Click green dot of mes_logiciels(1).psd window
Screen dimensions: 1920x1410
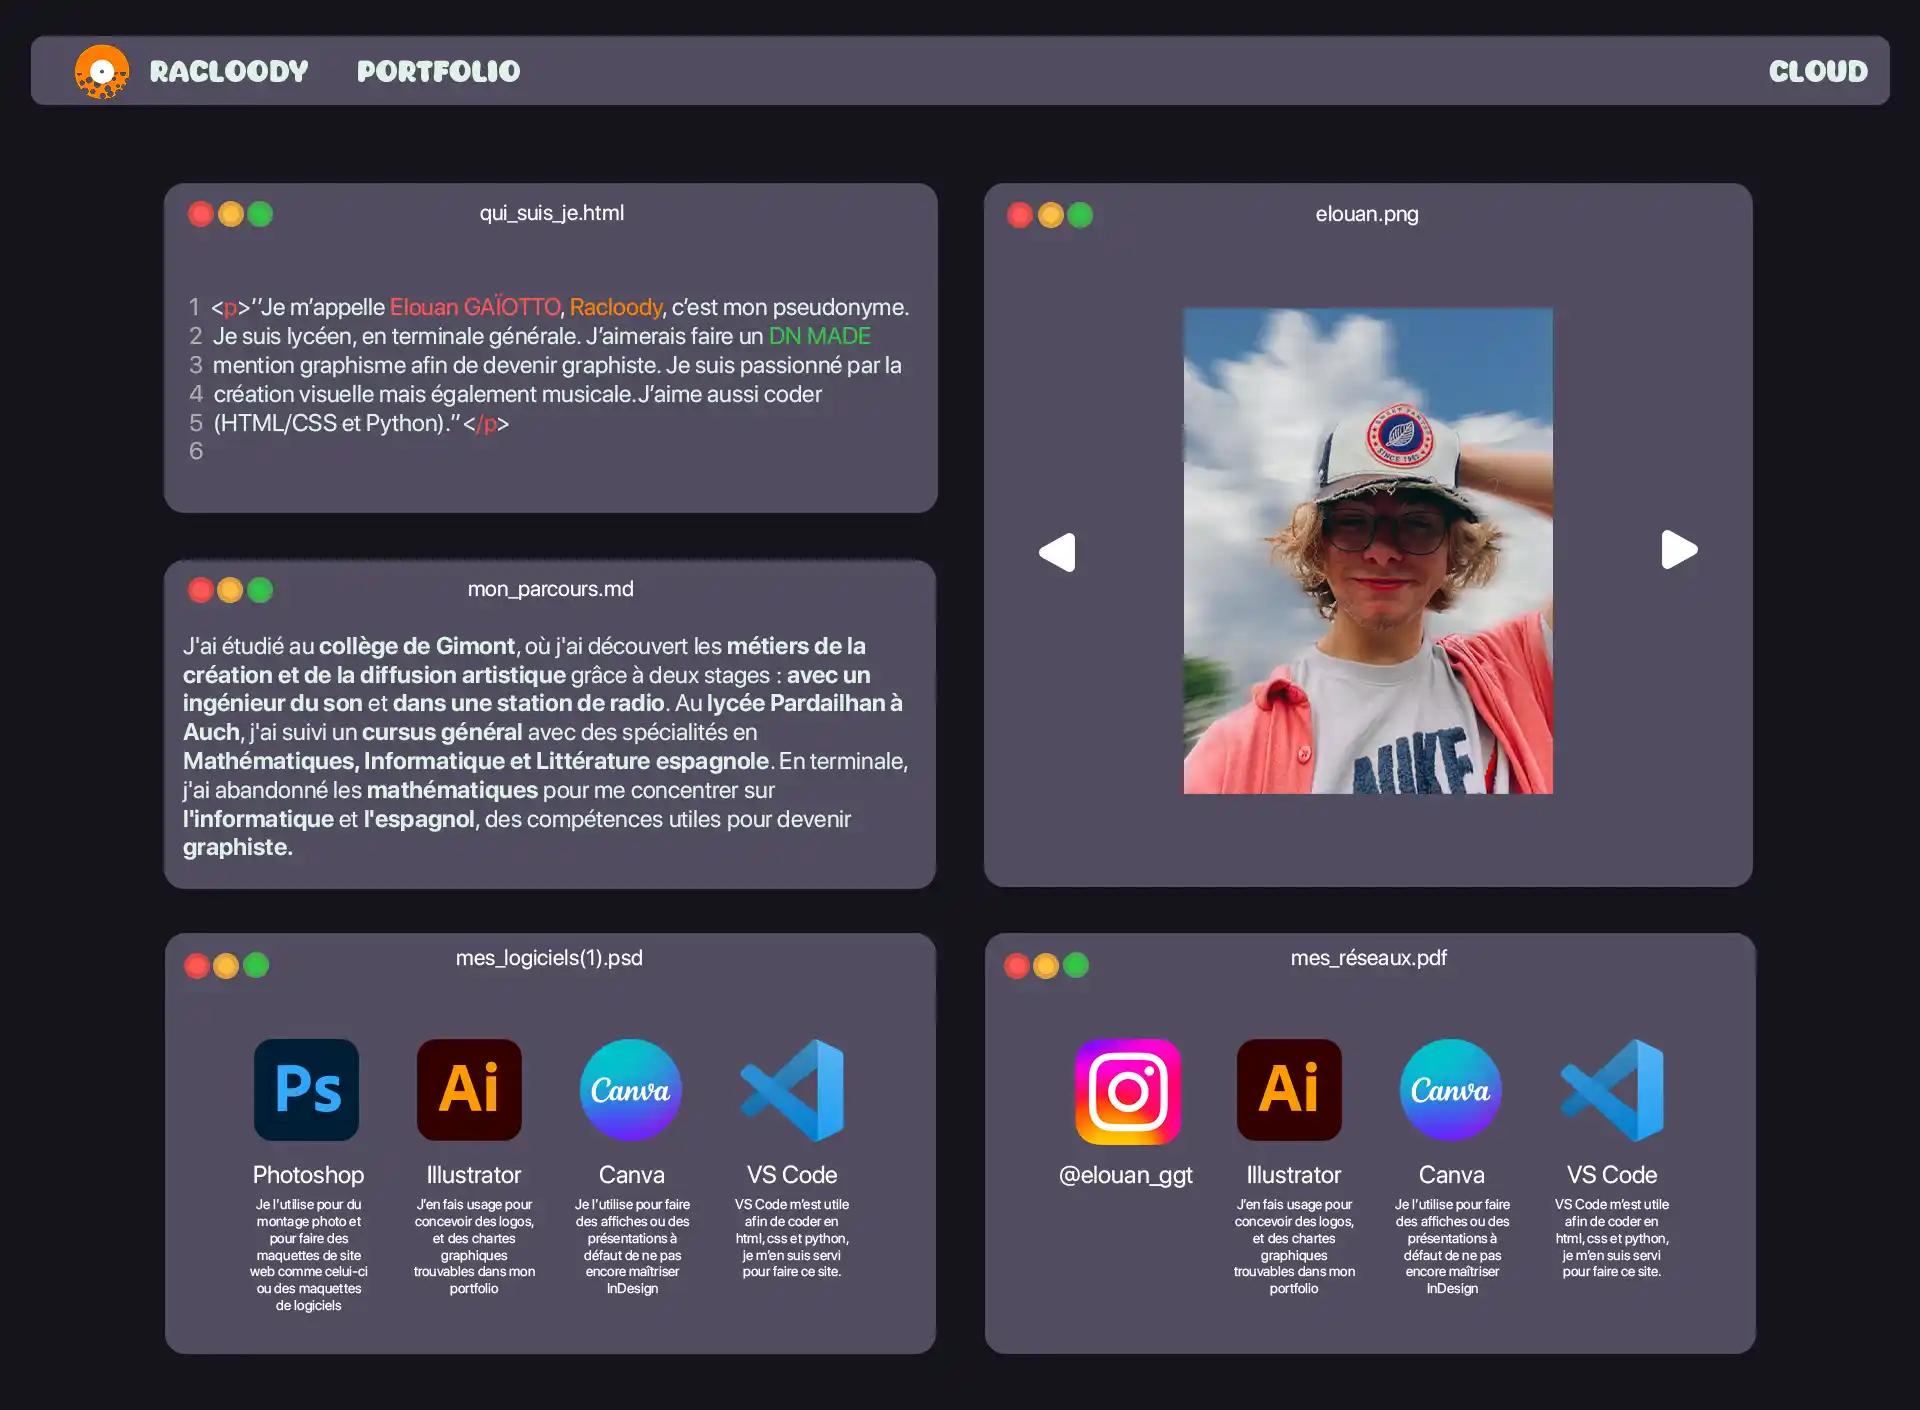coord(256,965)
